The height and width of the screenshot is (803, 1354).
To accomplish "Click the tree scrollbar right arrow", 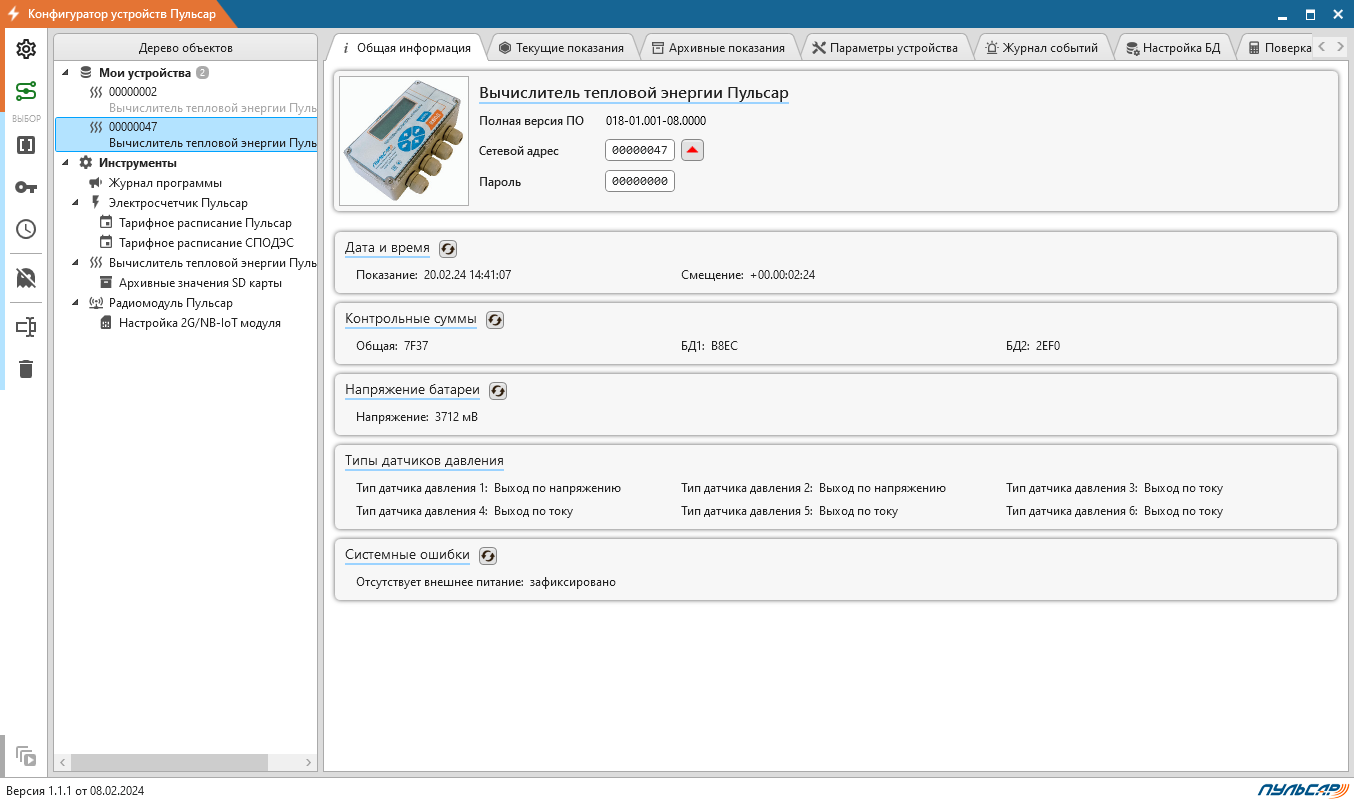I will coord(309,762).
